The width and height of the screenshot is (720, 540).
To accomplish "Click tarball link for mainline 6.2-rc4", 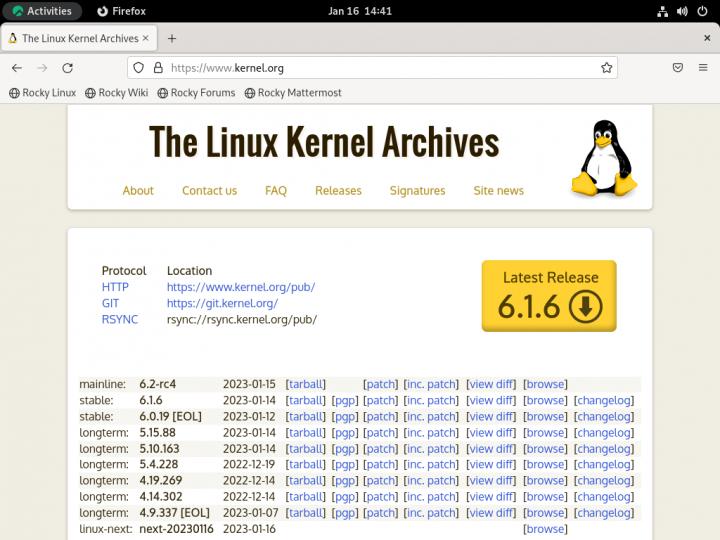I will [x=306, y=384].
